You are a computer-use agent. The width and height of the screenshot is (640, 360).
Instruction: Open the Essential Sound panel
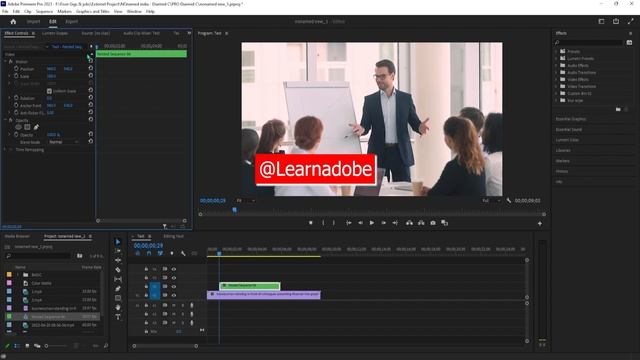(x=569, y=129)
